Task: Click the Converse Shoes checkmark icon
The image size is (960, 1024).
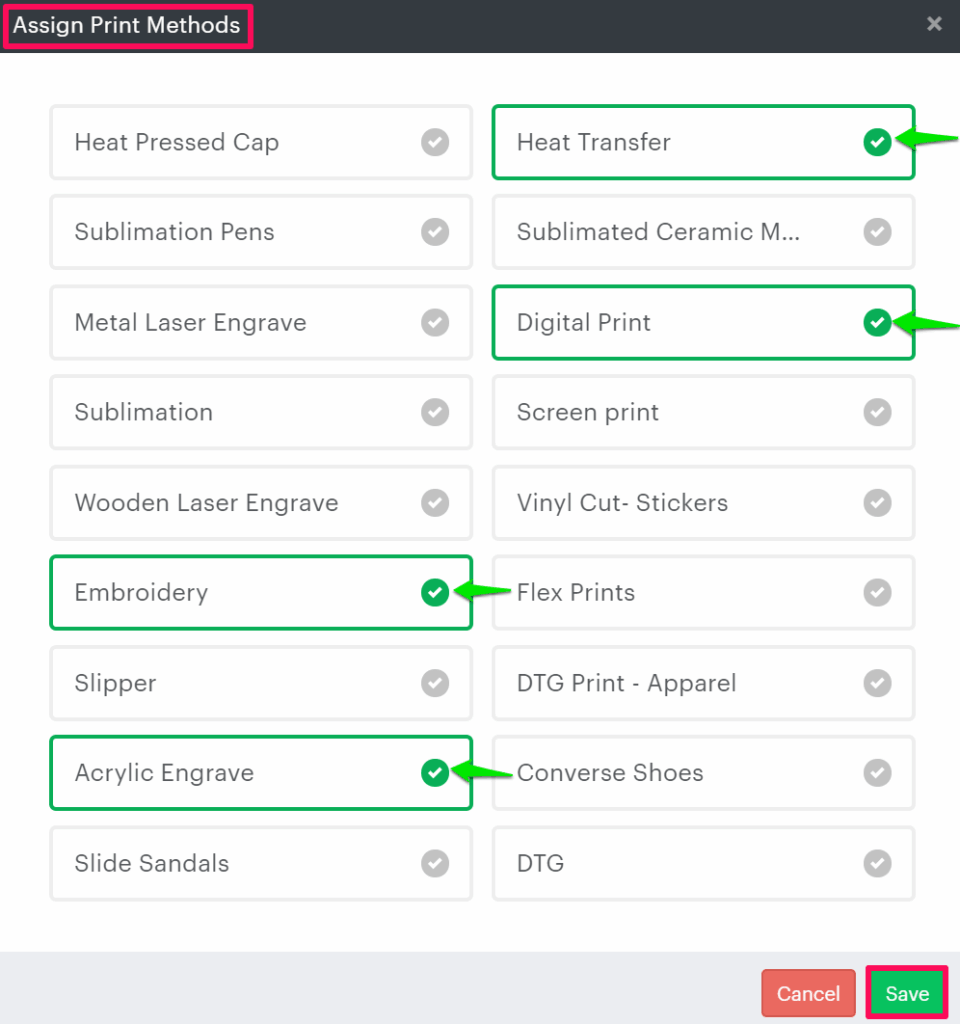Action: click(877, 773)
